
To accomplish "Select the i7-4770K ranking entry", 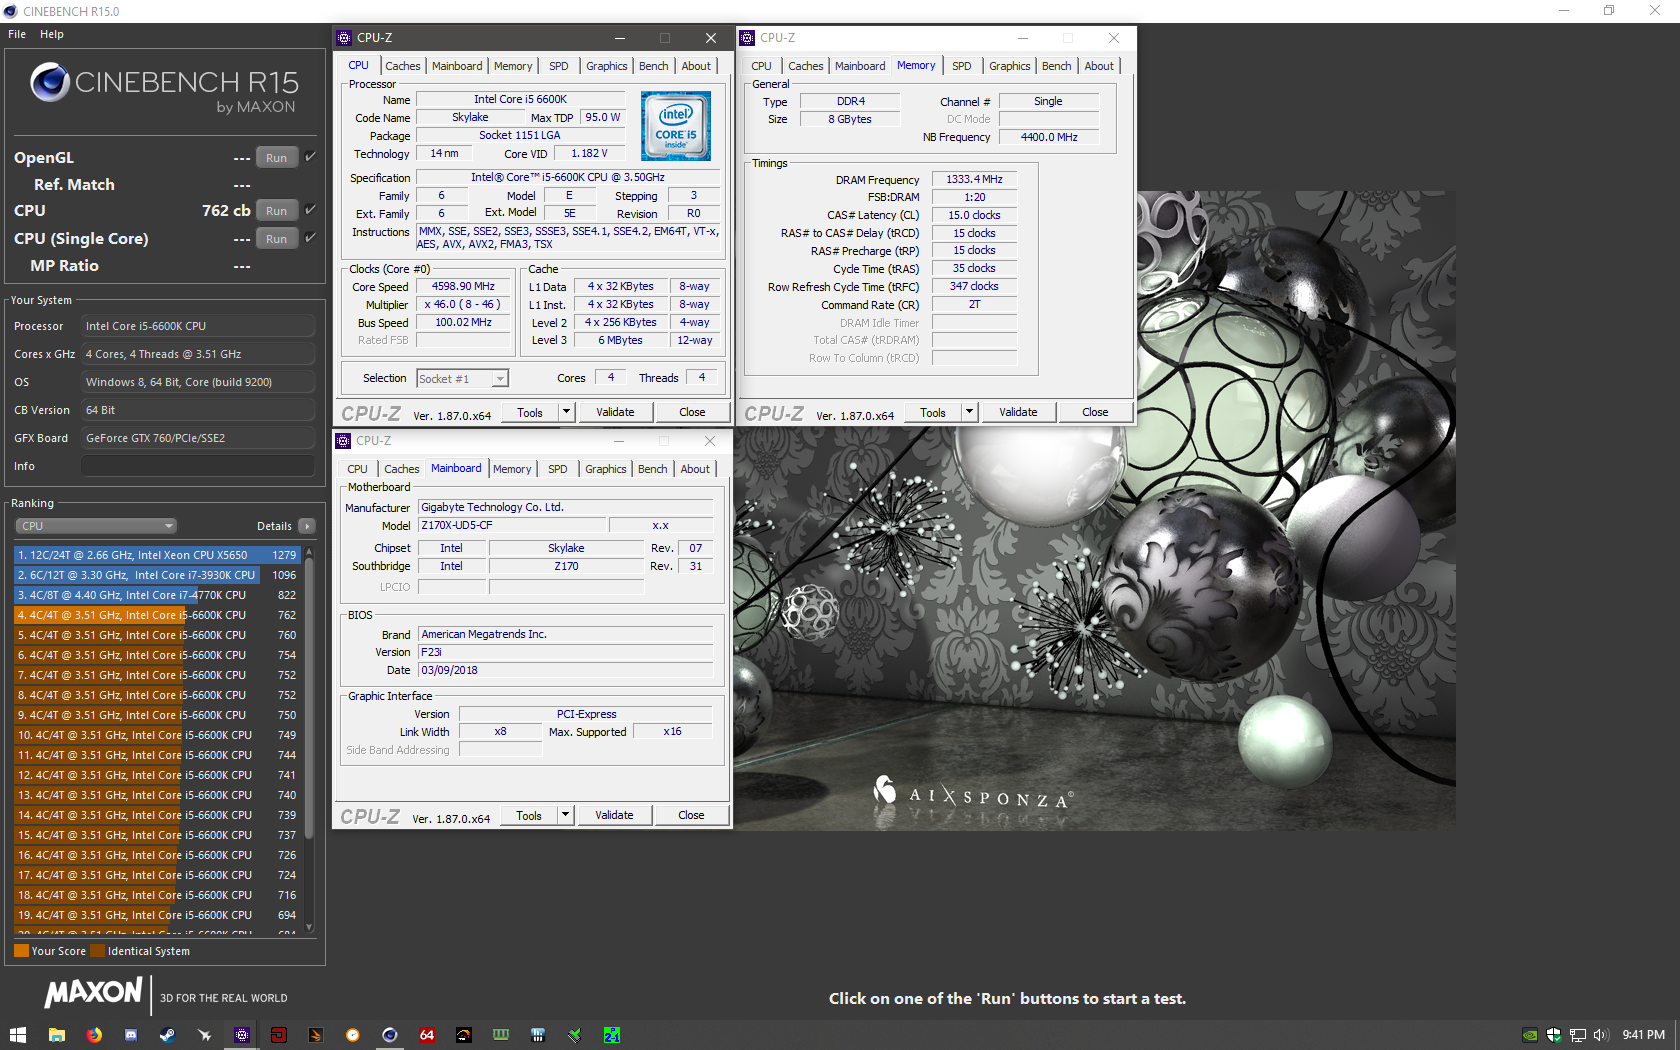I will click(157, 595).
